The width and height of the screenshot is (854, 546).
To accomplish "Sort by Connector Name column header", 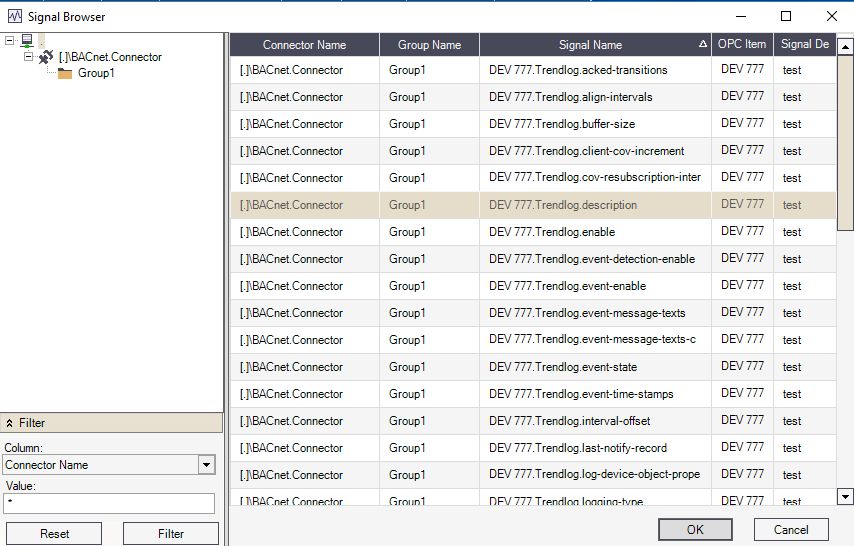I will (x=304, y=45).
